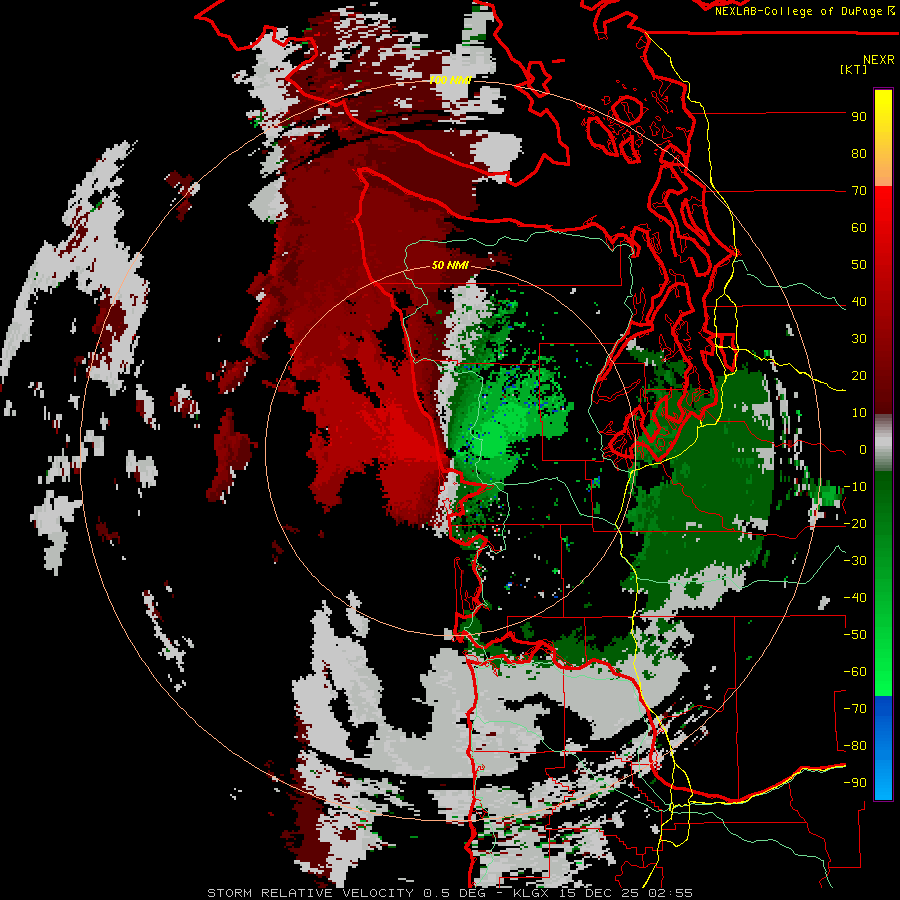The width and height of the screenshot is (900, 900).
Task: Click the 70 value on the velocity scale
Action: (x=859, y=191)
